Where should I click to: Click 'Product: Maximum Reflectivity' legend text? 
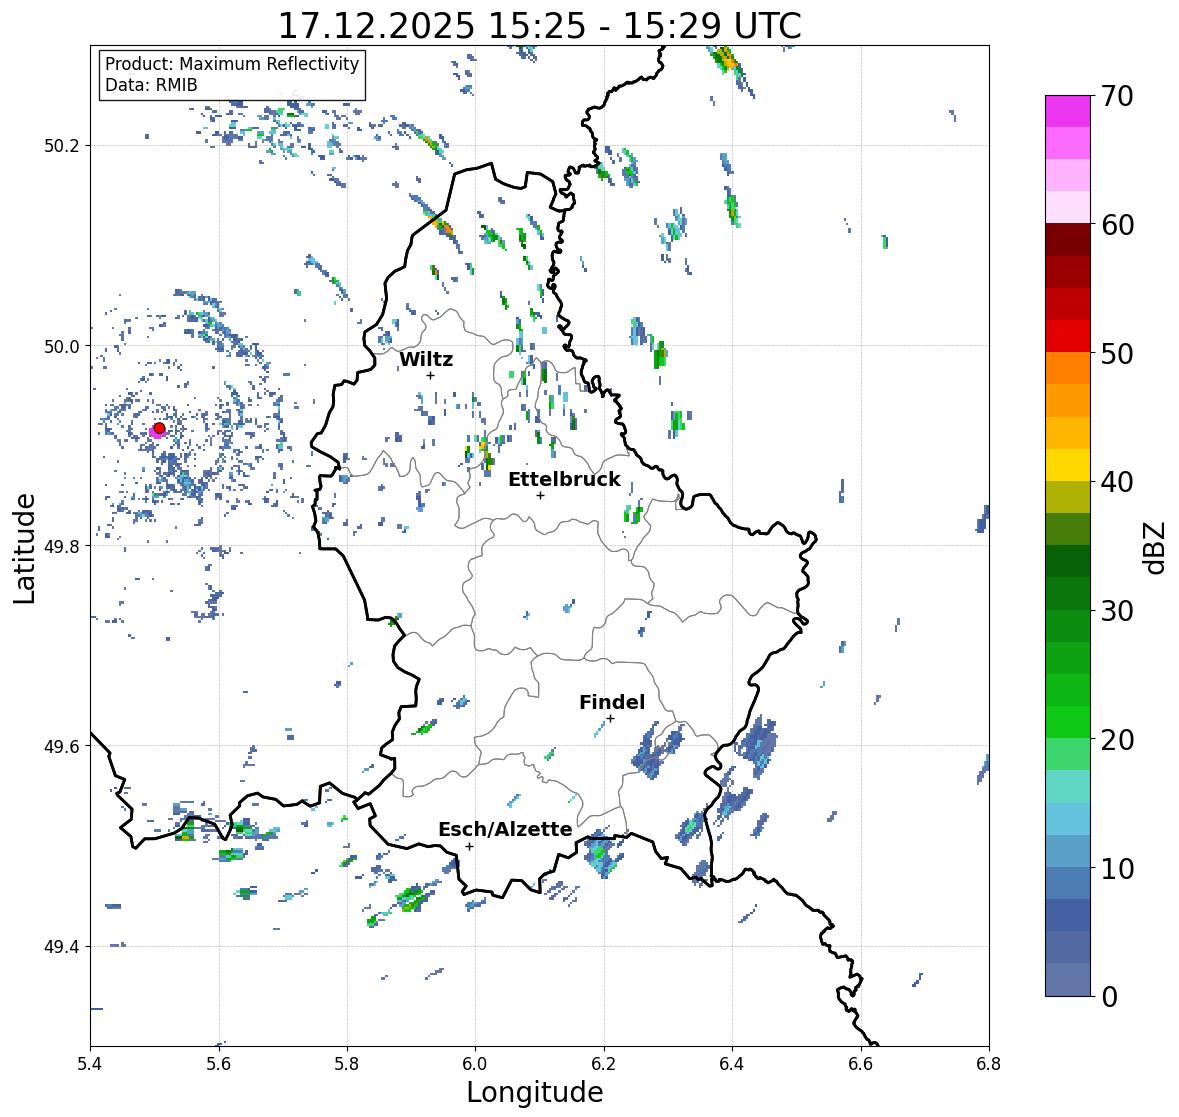point(232,64)
